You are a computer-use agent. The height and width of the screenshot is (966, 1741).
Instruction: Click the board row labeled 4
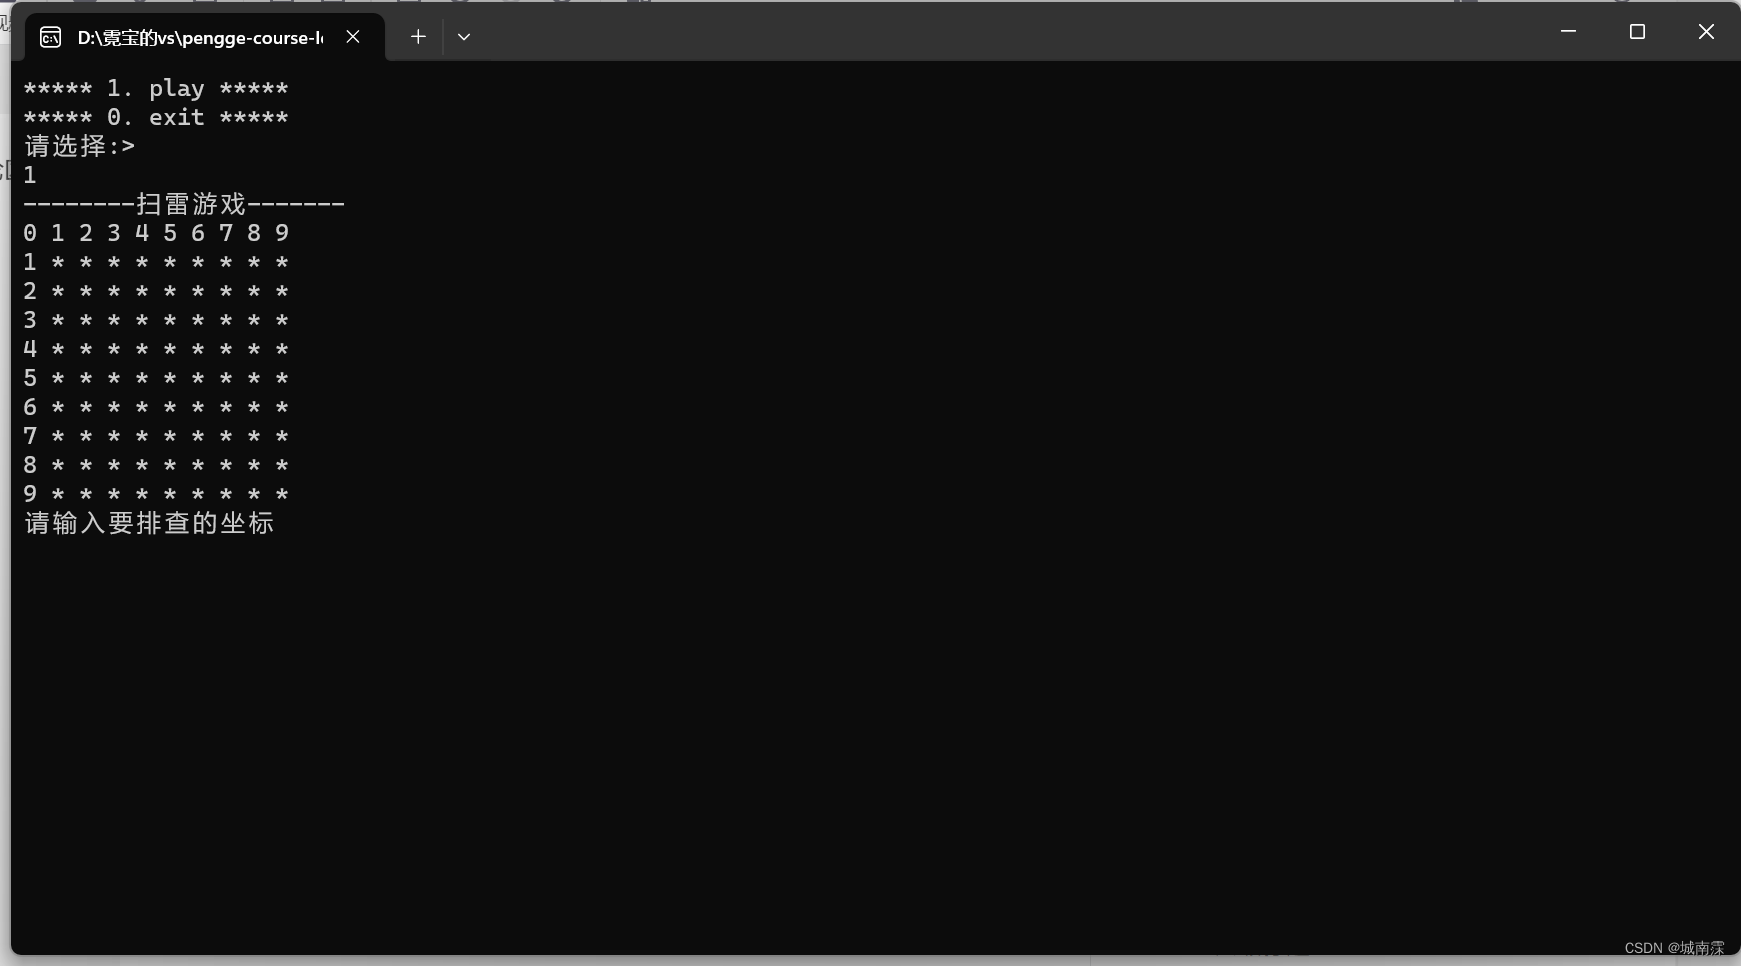pyautogui.click(x=156, y=350)
